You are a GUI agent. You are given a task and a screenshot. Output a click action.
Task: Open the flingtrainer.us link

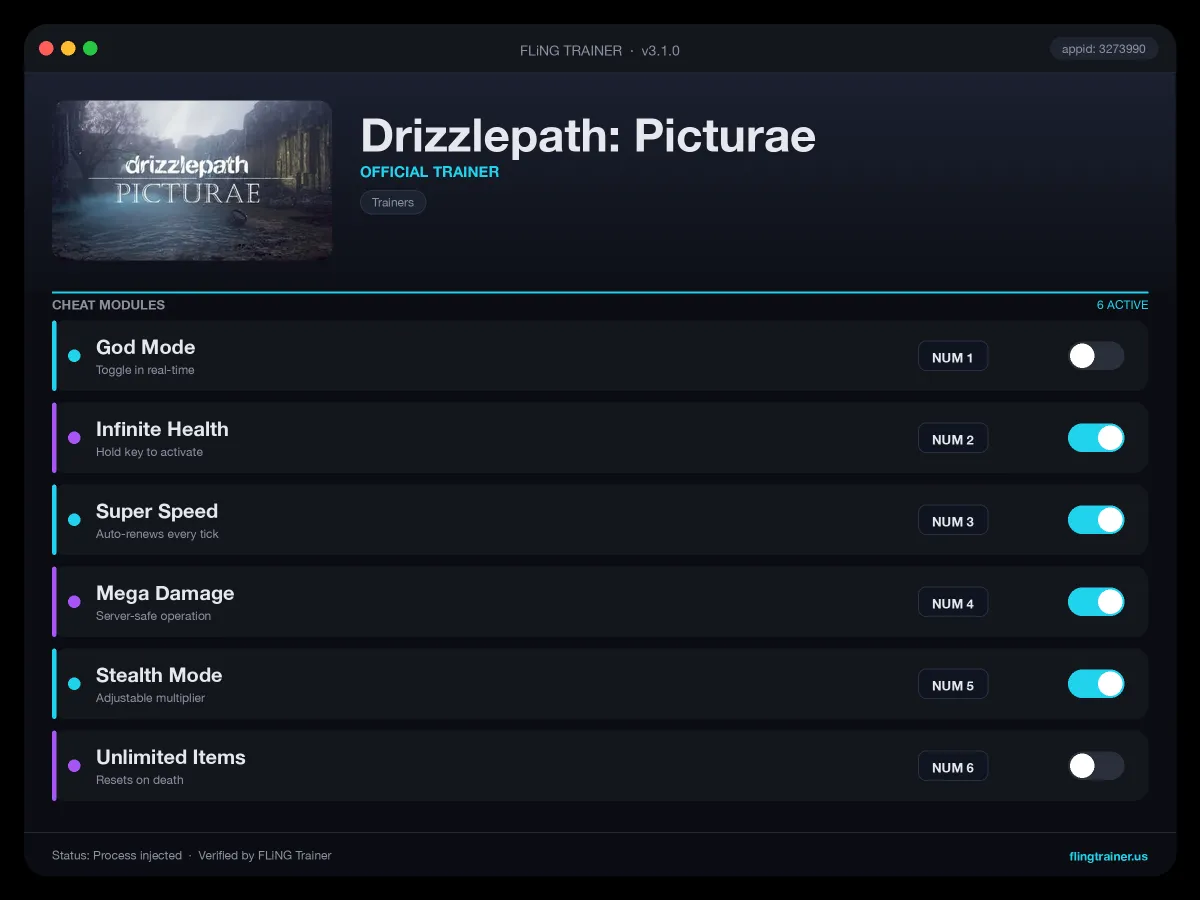pyautogui.click(x=1108, y=856)
